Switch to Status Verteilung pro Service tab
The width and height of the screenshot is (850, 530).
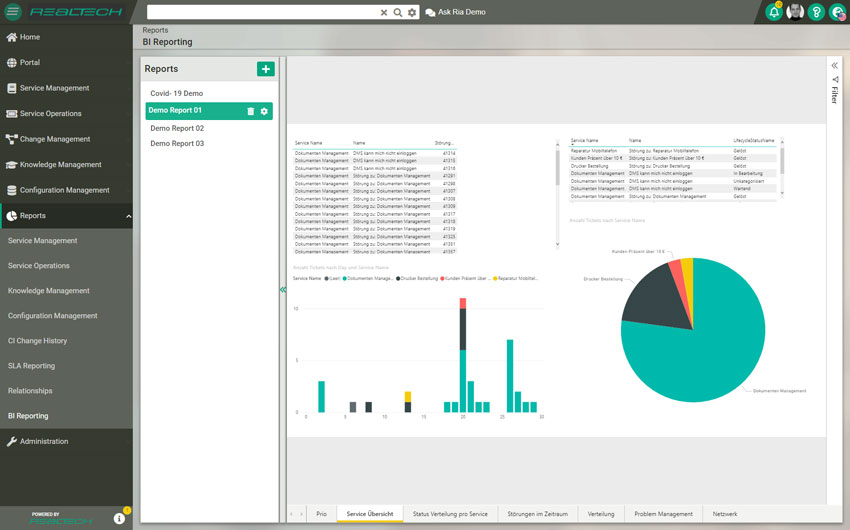(450, 514)
